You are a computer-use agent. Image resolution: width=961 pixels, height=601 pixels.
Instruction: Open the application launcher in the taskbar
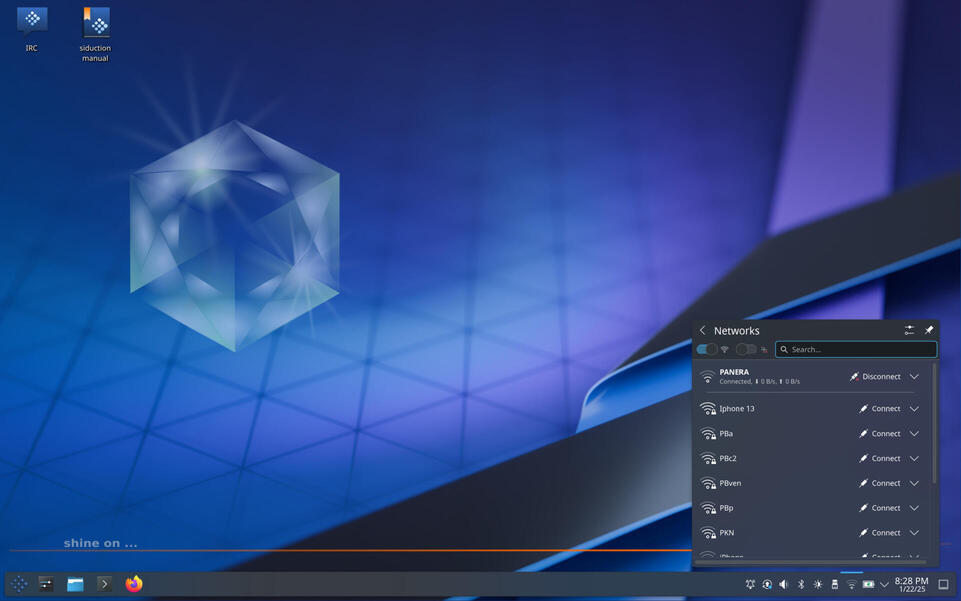[x=19, y=584]
